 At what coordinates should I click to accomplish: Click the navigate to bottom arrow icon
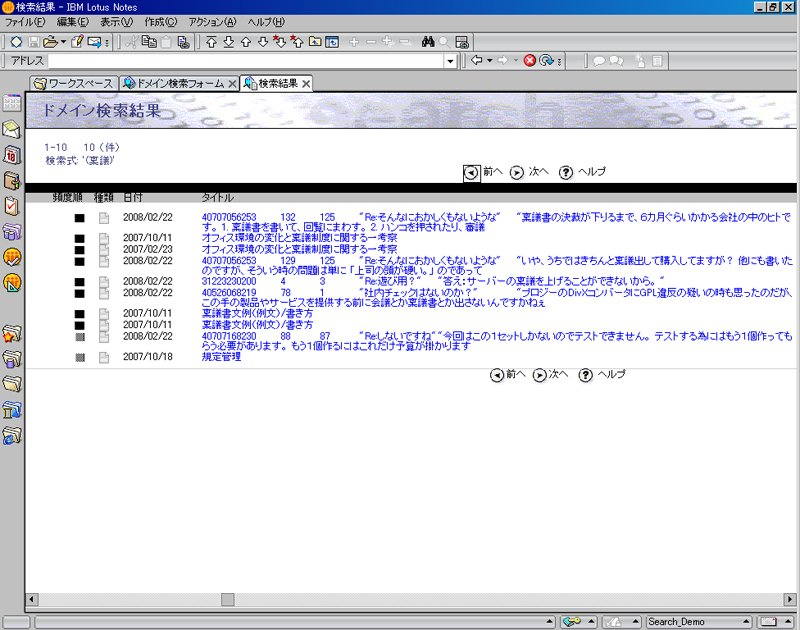229,42
